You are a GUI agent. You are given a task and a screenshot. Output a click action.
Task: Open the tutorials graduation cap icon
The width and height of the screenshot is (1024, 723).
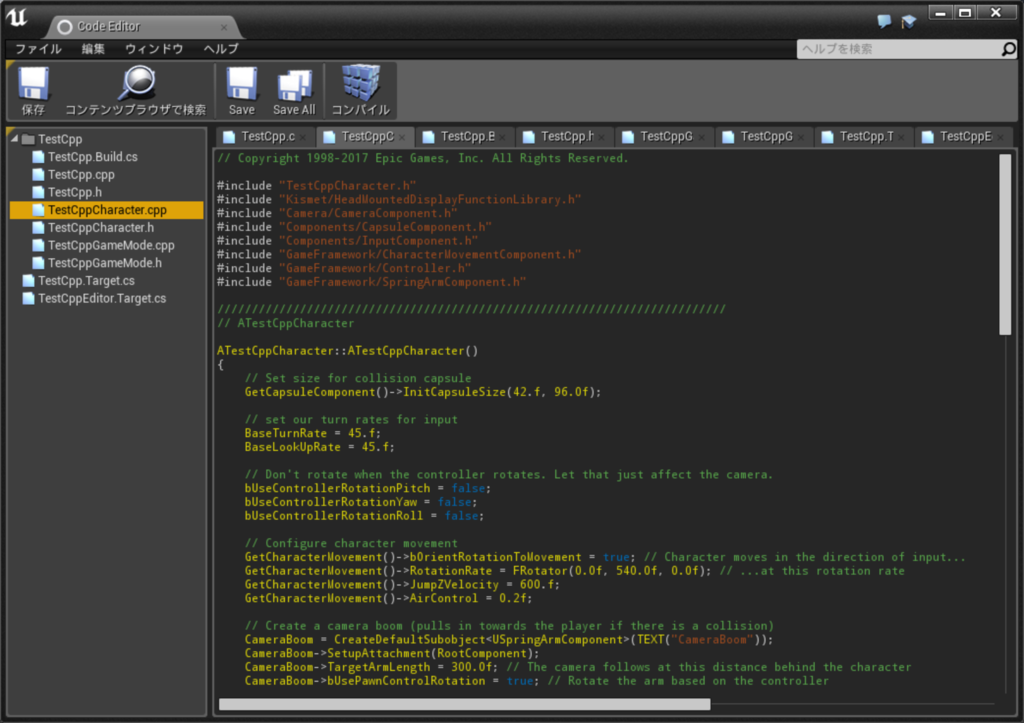(x=908, y=22)
